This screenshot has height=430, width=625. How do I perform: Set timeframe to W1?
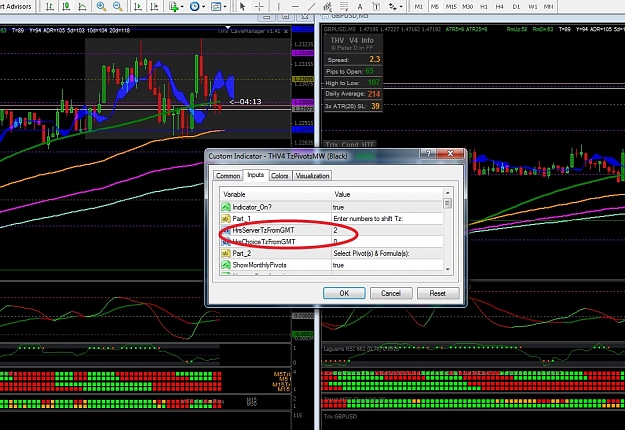point(533,6)
